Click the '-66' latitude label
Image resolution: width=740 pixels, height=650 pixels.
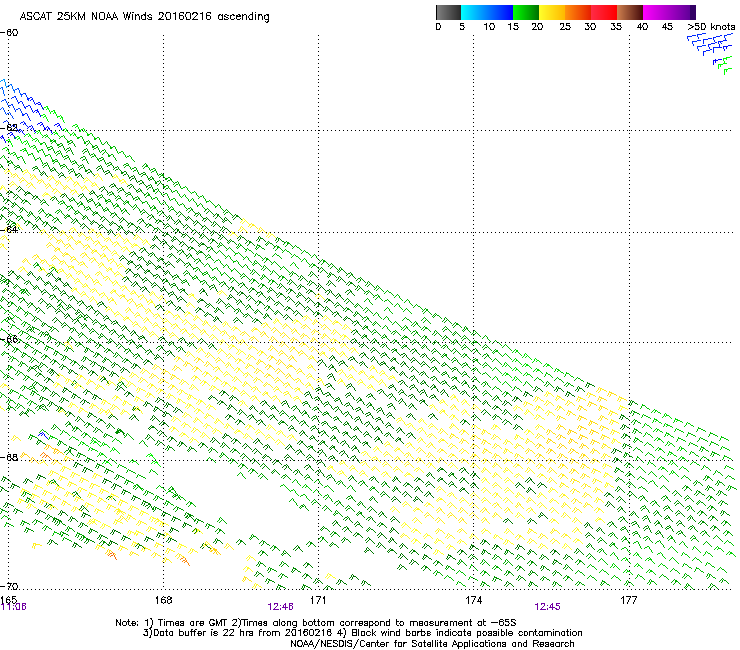point(9,339)
